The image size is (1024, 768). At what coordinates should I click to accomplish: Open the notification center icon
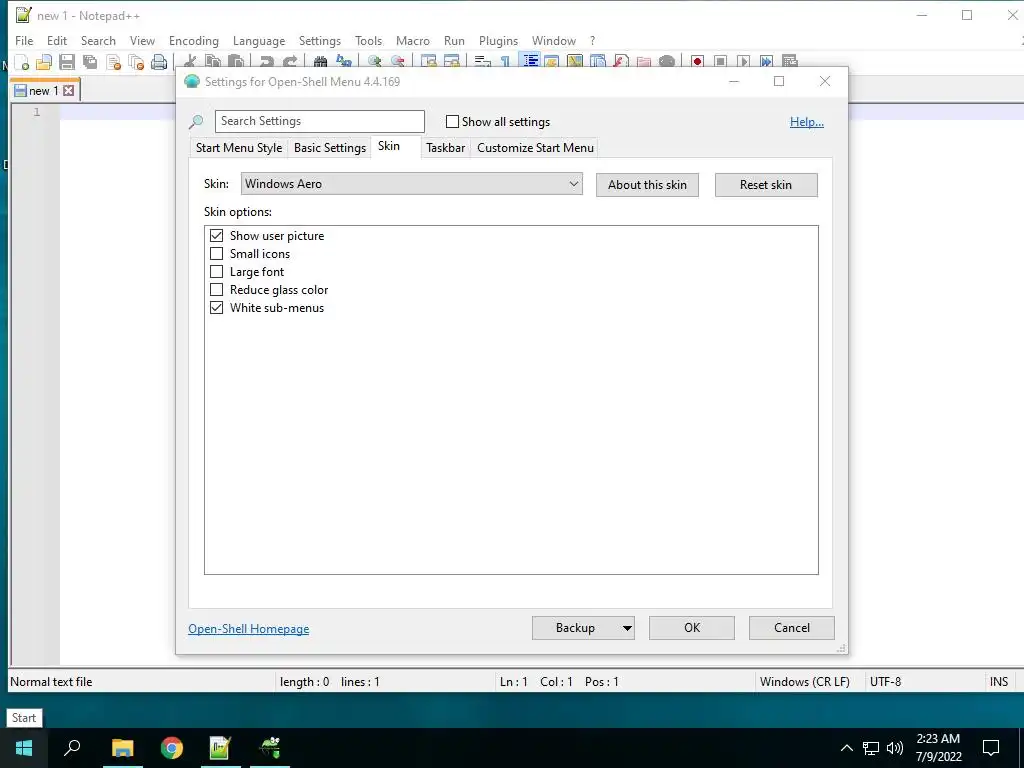click(x=991, y=748)
